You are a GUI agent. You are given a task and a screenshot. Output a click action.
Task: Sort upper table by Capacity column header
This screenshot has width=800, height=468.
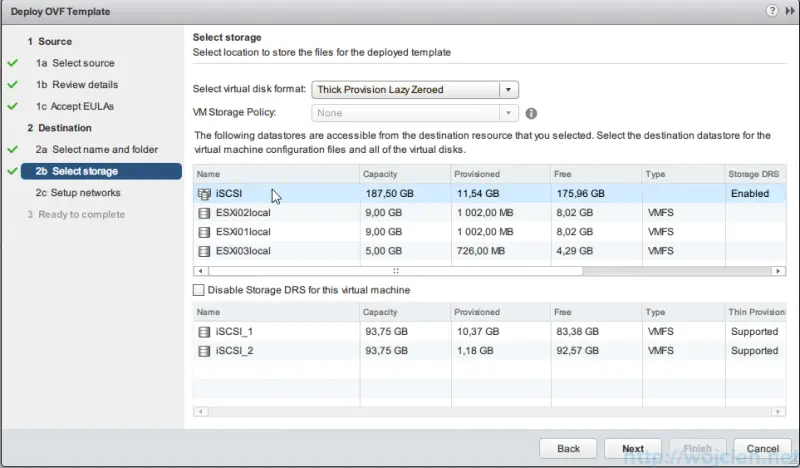coord(405,174)
